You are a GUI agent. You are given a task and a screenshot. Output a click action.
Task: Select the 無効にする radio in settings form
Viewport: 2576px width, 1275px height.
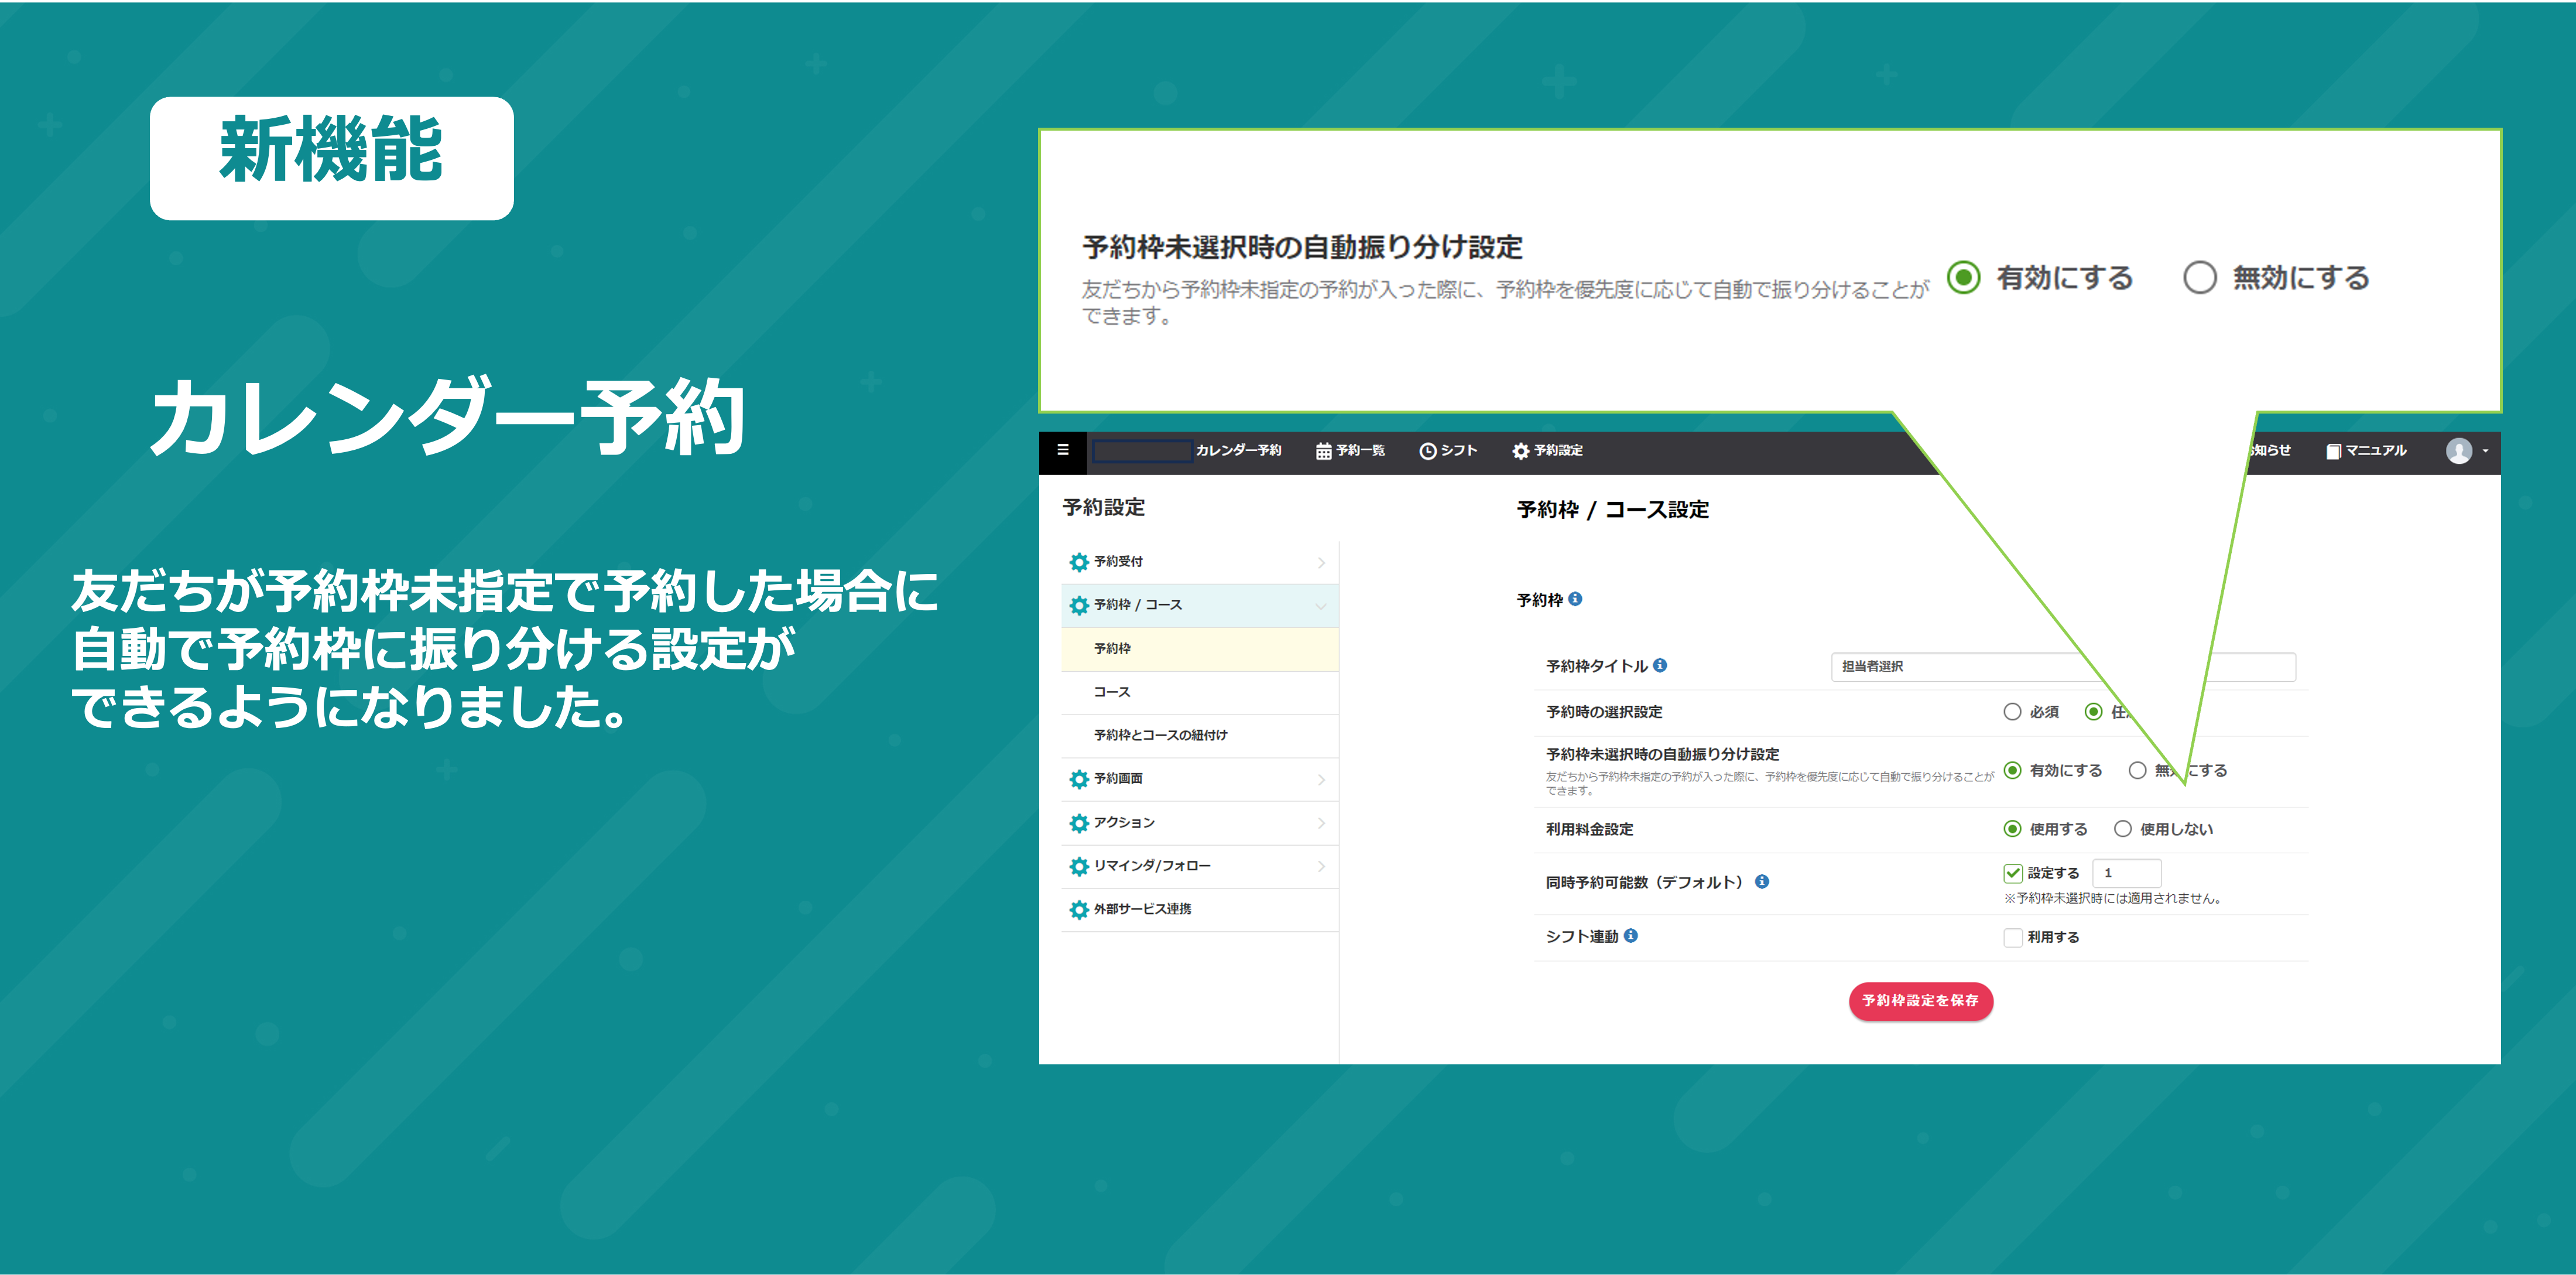point(2137,770)
